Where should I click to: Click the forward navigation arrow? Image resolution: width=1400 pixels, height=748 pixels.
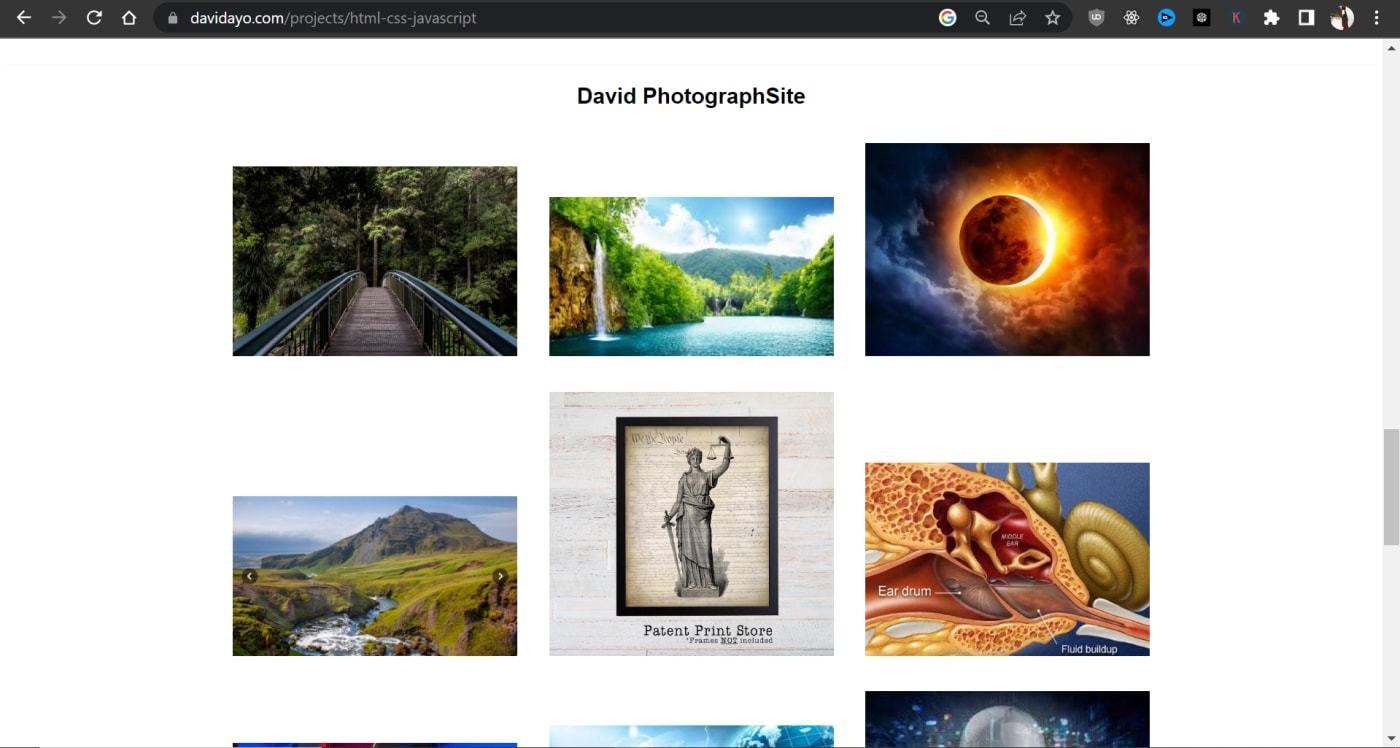pyautogui.click(x=59, y=18)
